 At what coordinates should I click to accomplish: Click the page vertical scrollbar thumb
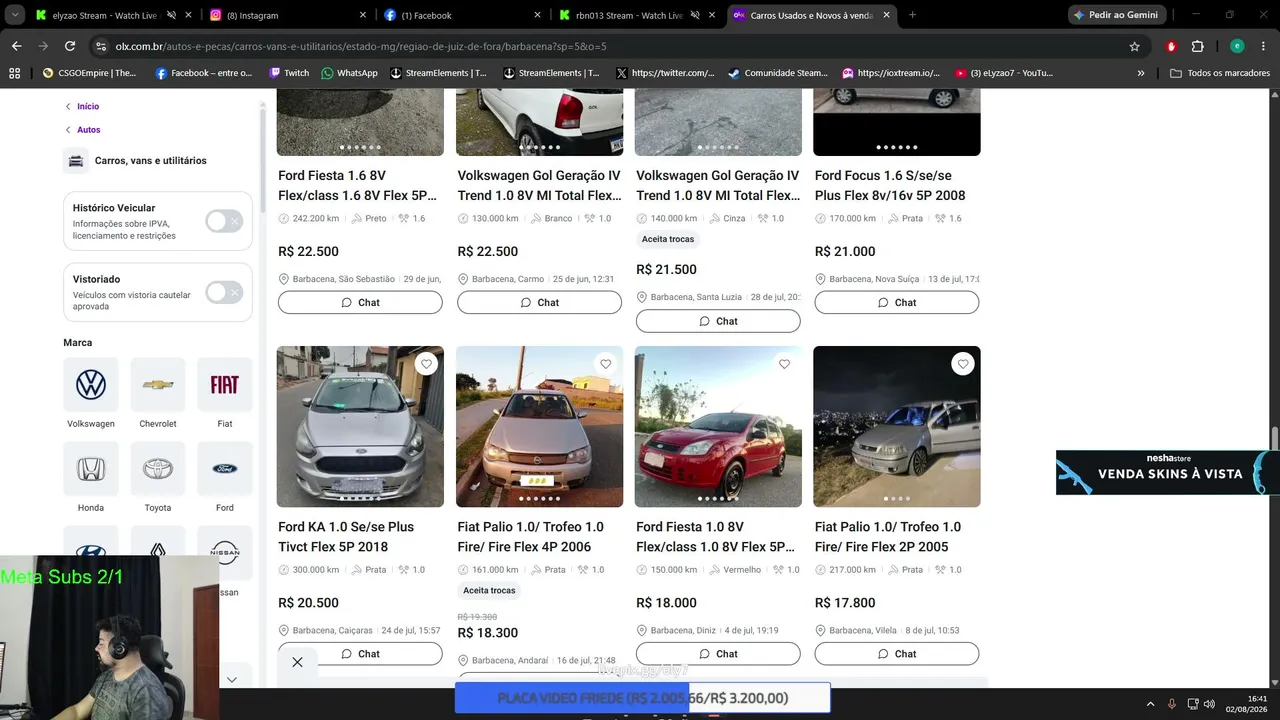[1274, 440]
